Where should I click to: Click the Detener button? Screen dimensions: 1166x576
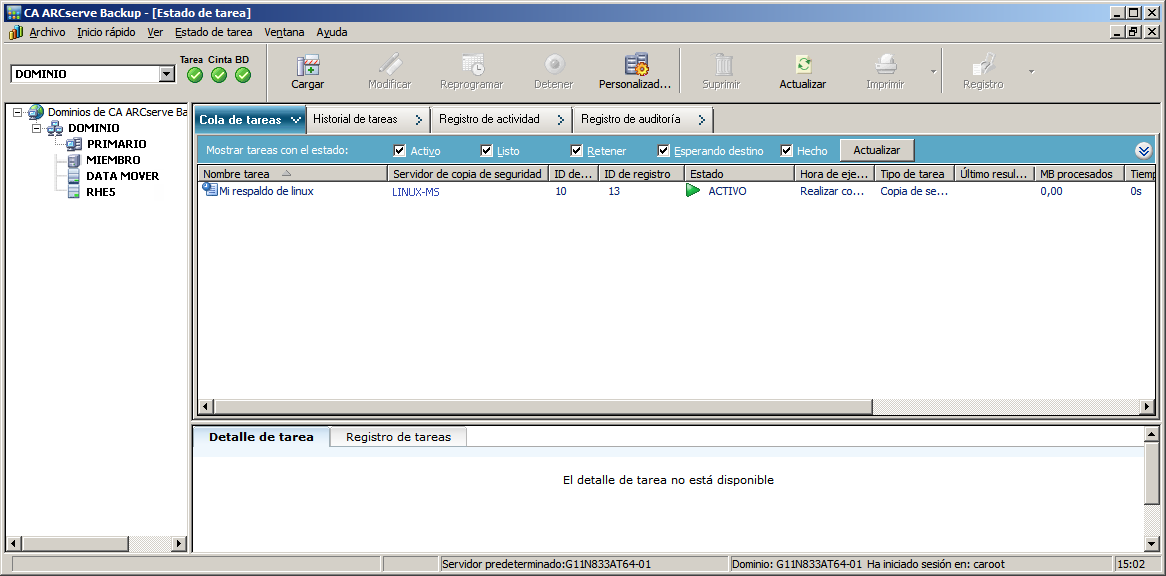click(553, 70)
